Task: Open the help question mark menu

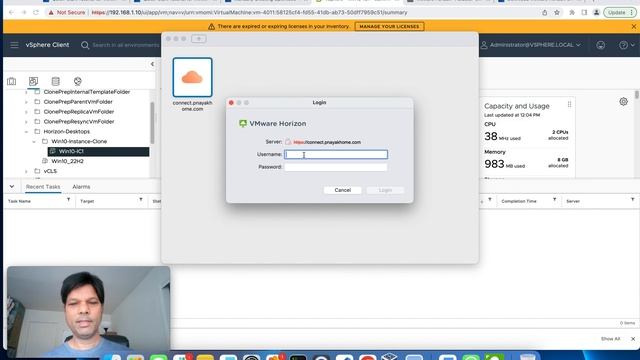Action: pyautogui.click(x=627, y=45)
